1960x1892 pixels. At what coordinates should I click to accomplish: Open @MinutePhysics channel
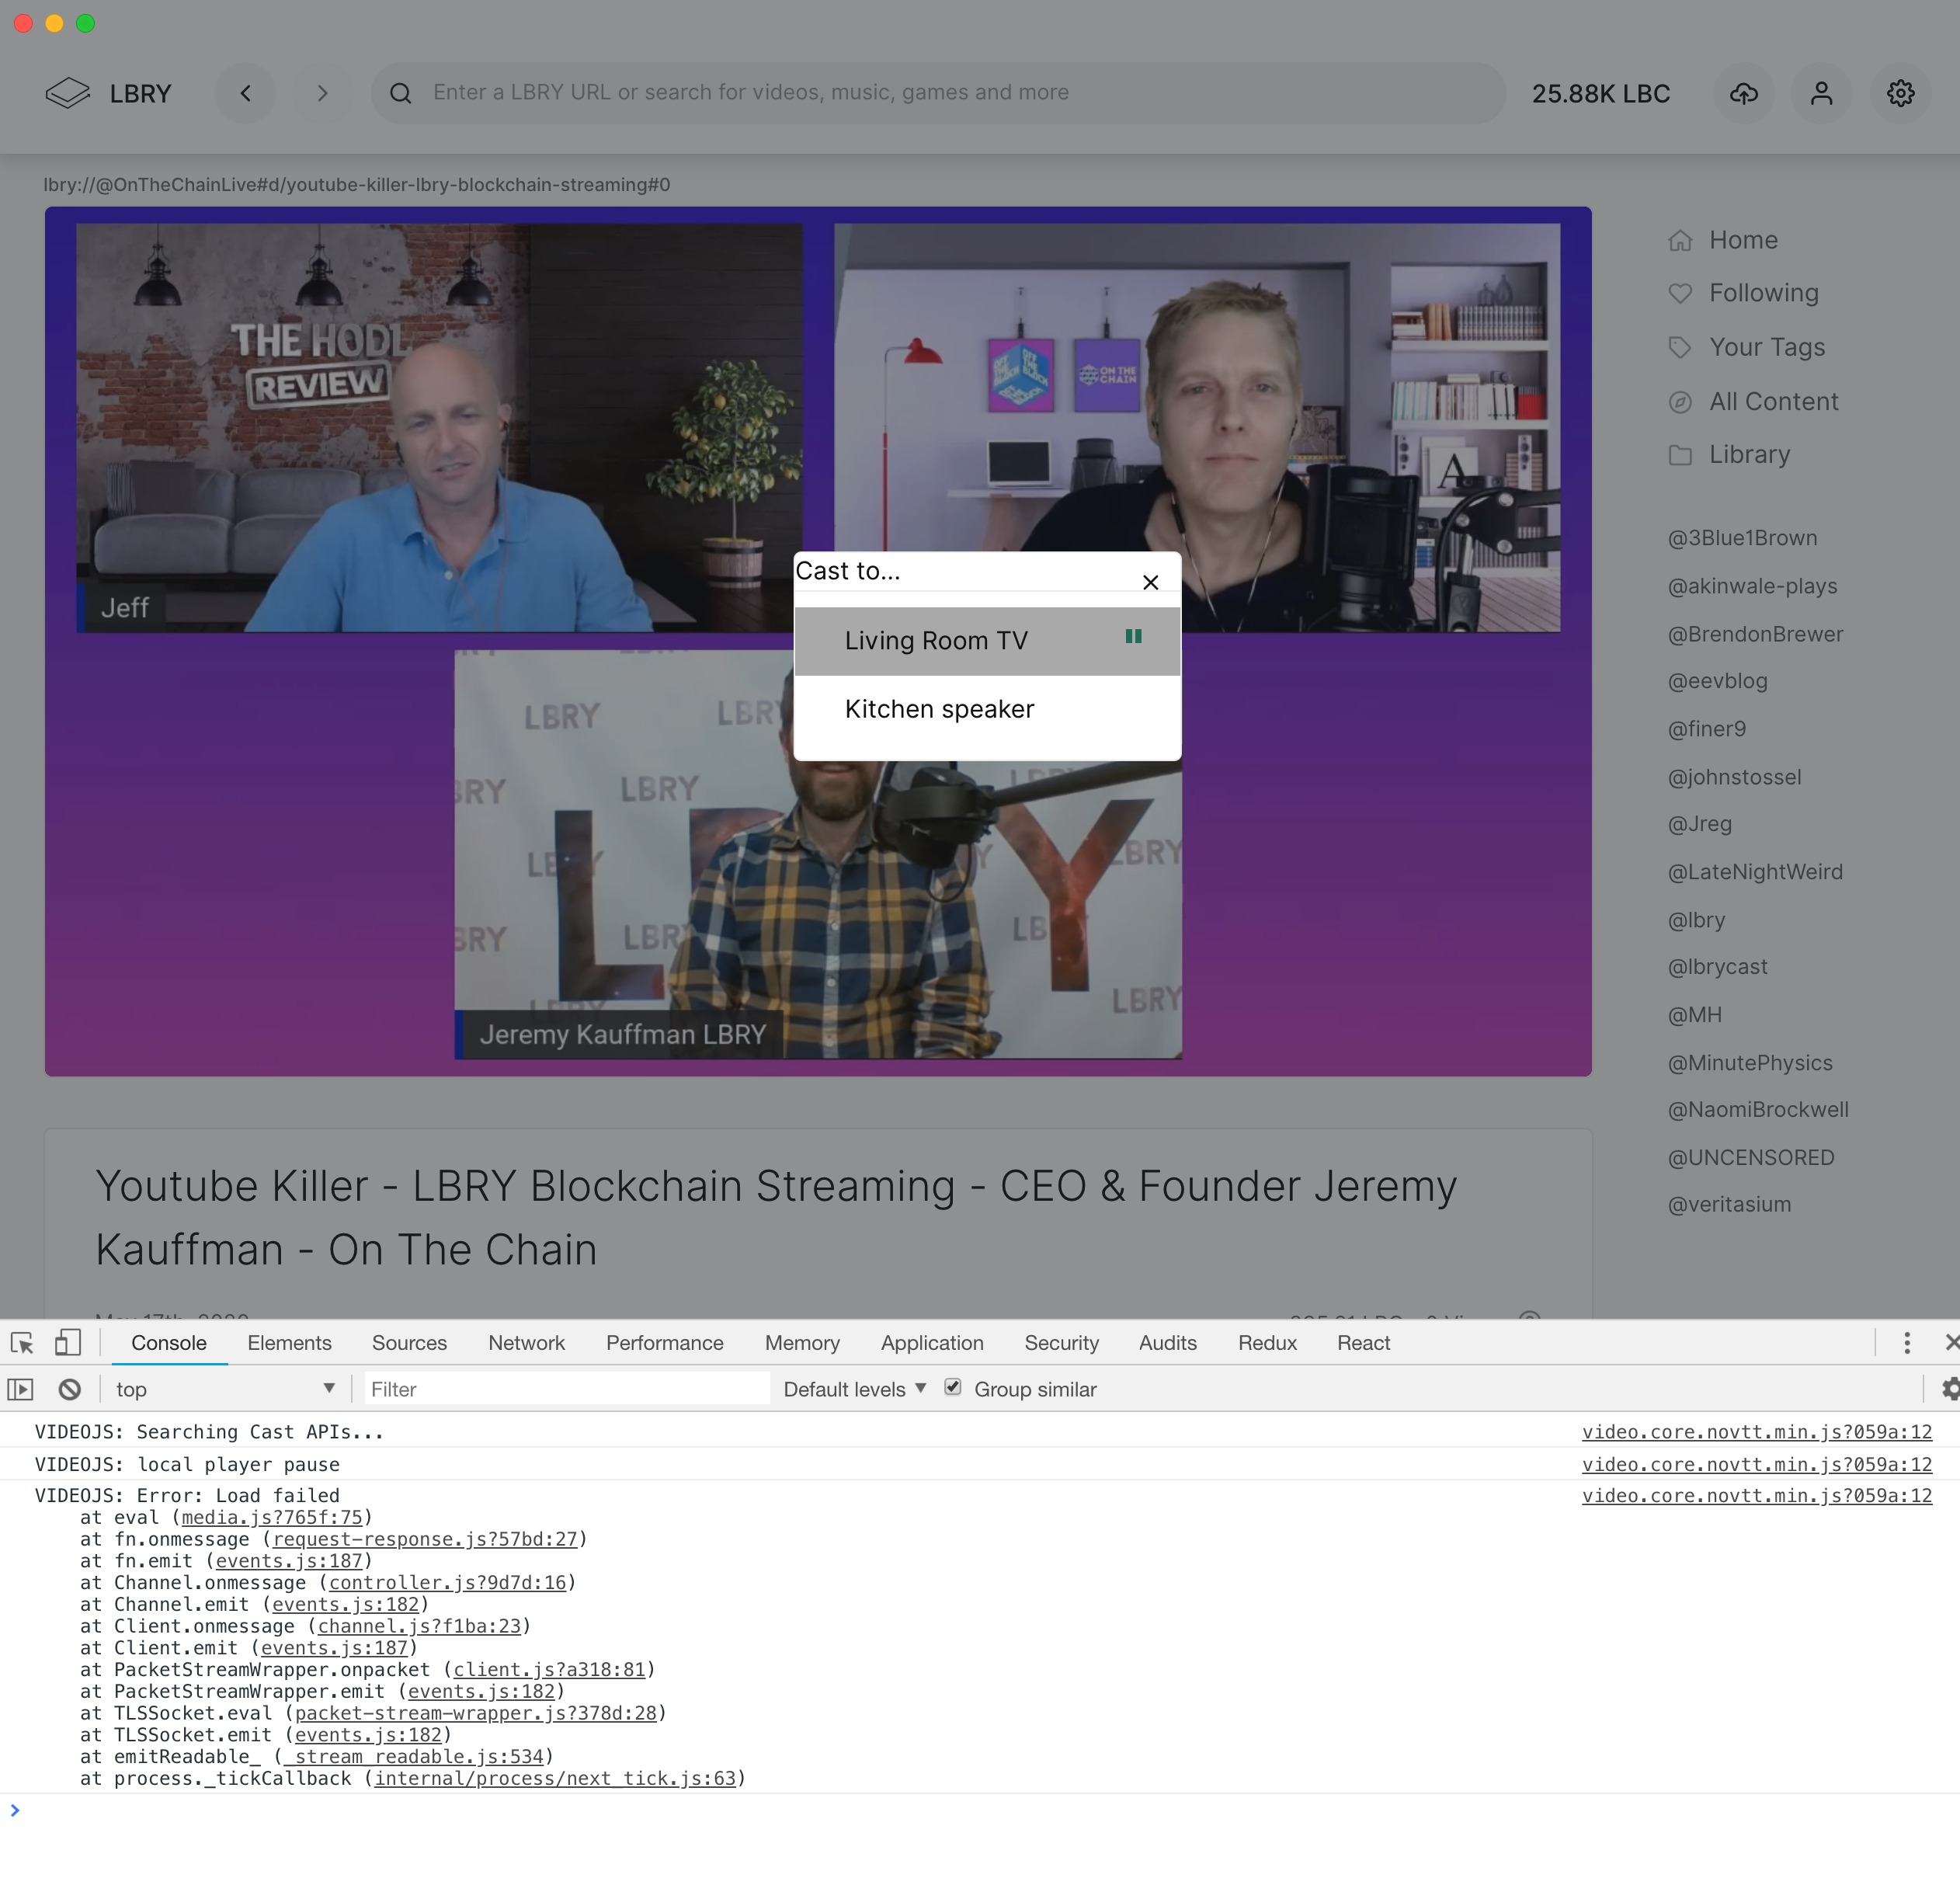[x=1750, y=1063]
